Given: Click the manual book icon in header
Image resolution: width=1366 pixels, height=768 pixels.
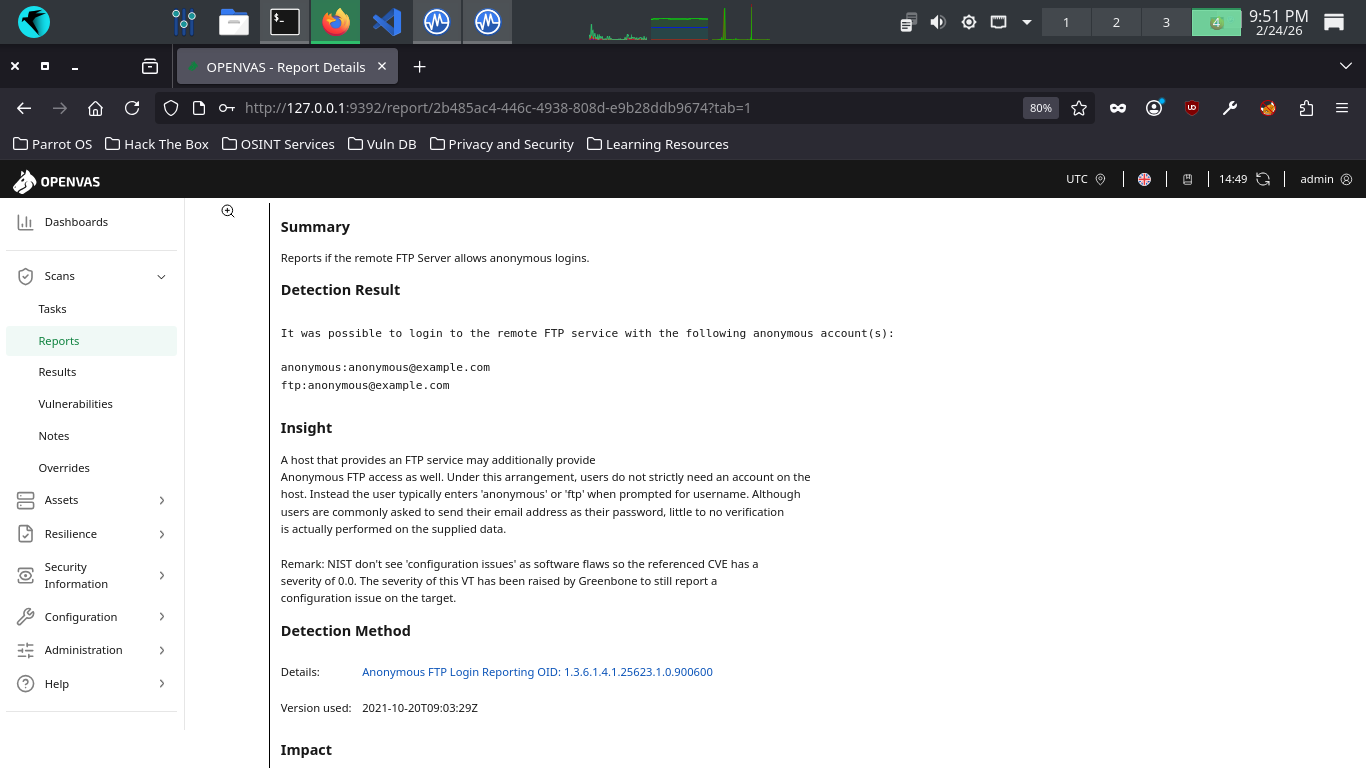Looking at the screenshot, I should coord(1188,179).
